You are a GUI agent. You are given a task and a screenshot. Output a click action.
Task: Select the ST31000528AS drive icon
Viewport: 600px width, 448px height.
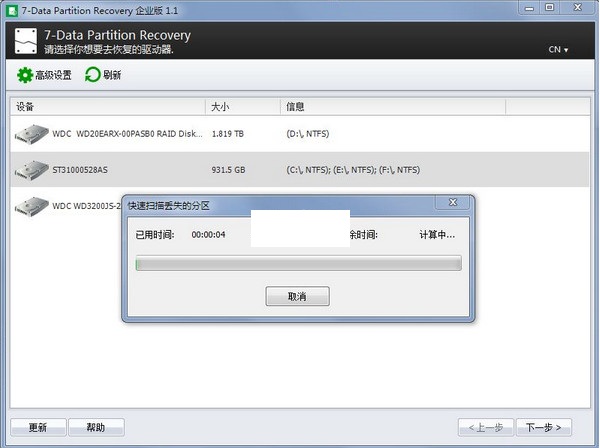pos(32,170)
